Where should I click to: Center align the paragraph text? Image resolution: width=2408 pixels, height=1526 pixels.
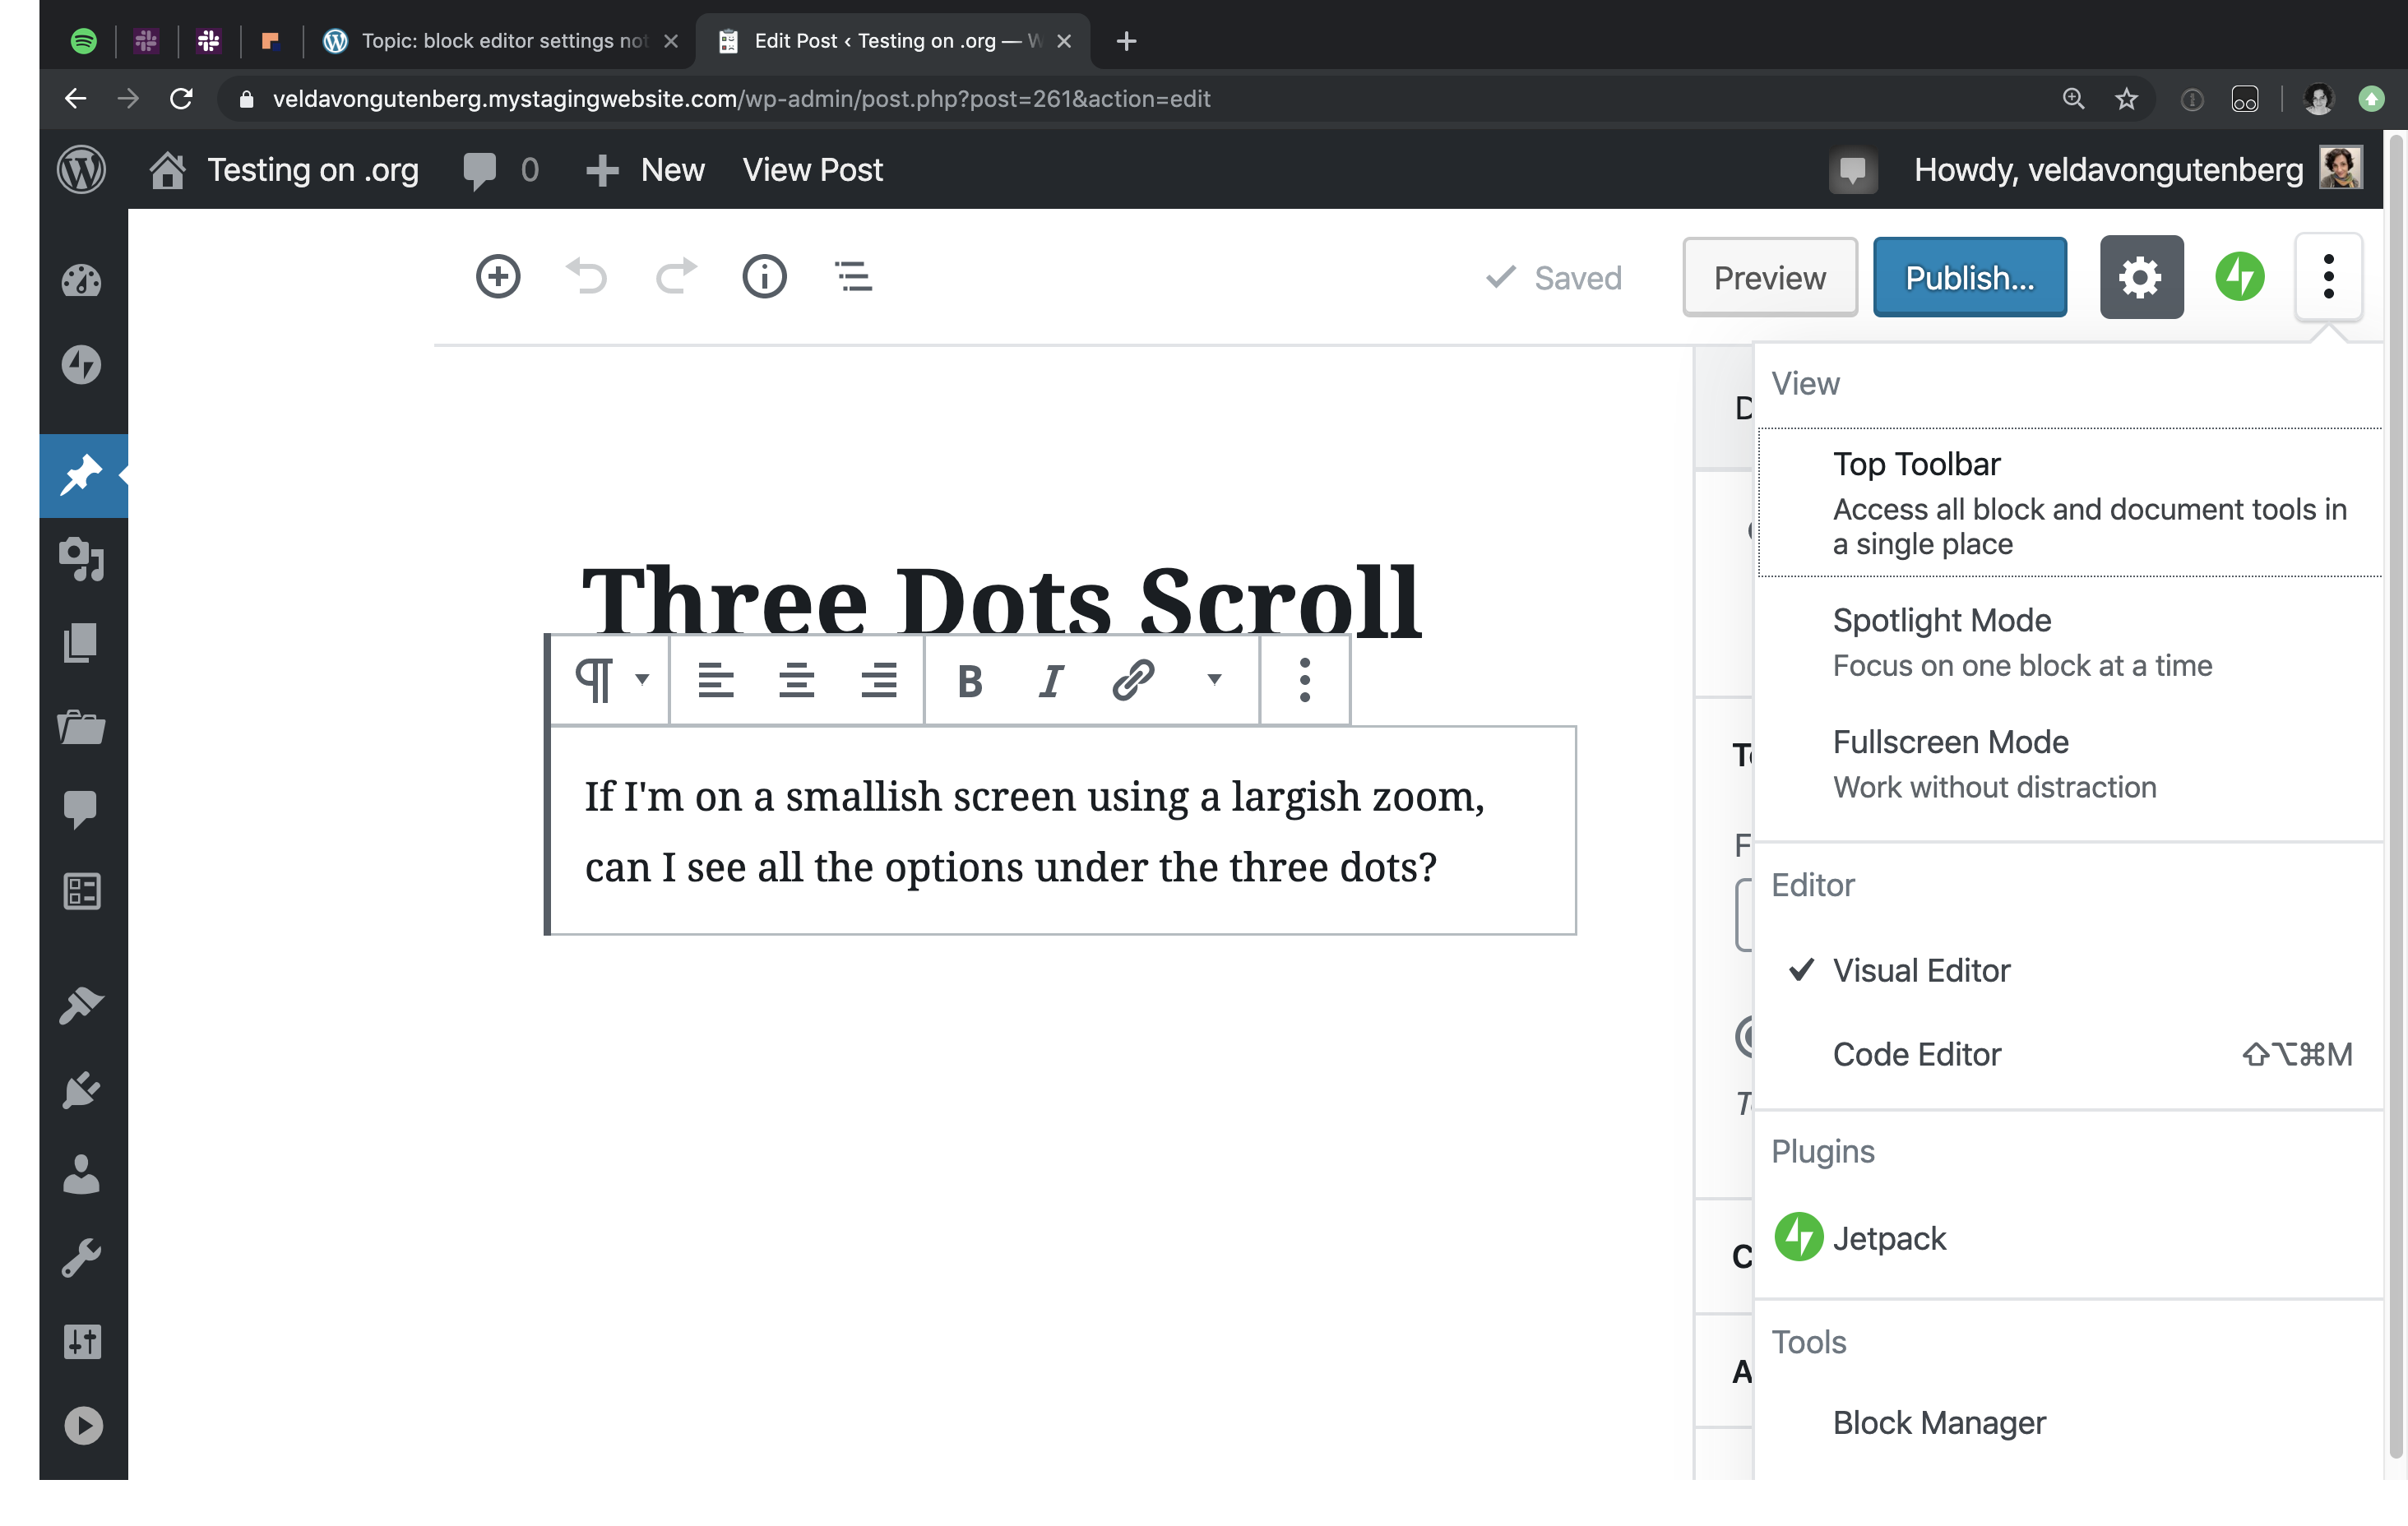796,681
